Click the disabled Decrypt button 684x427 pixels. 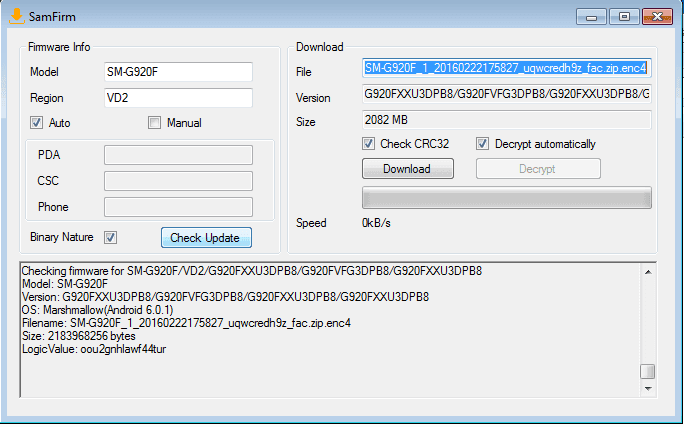pos(538,169)
